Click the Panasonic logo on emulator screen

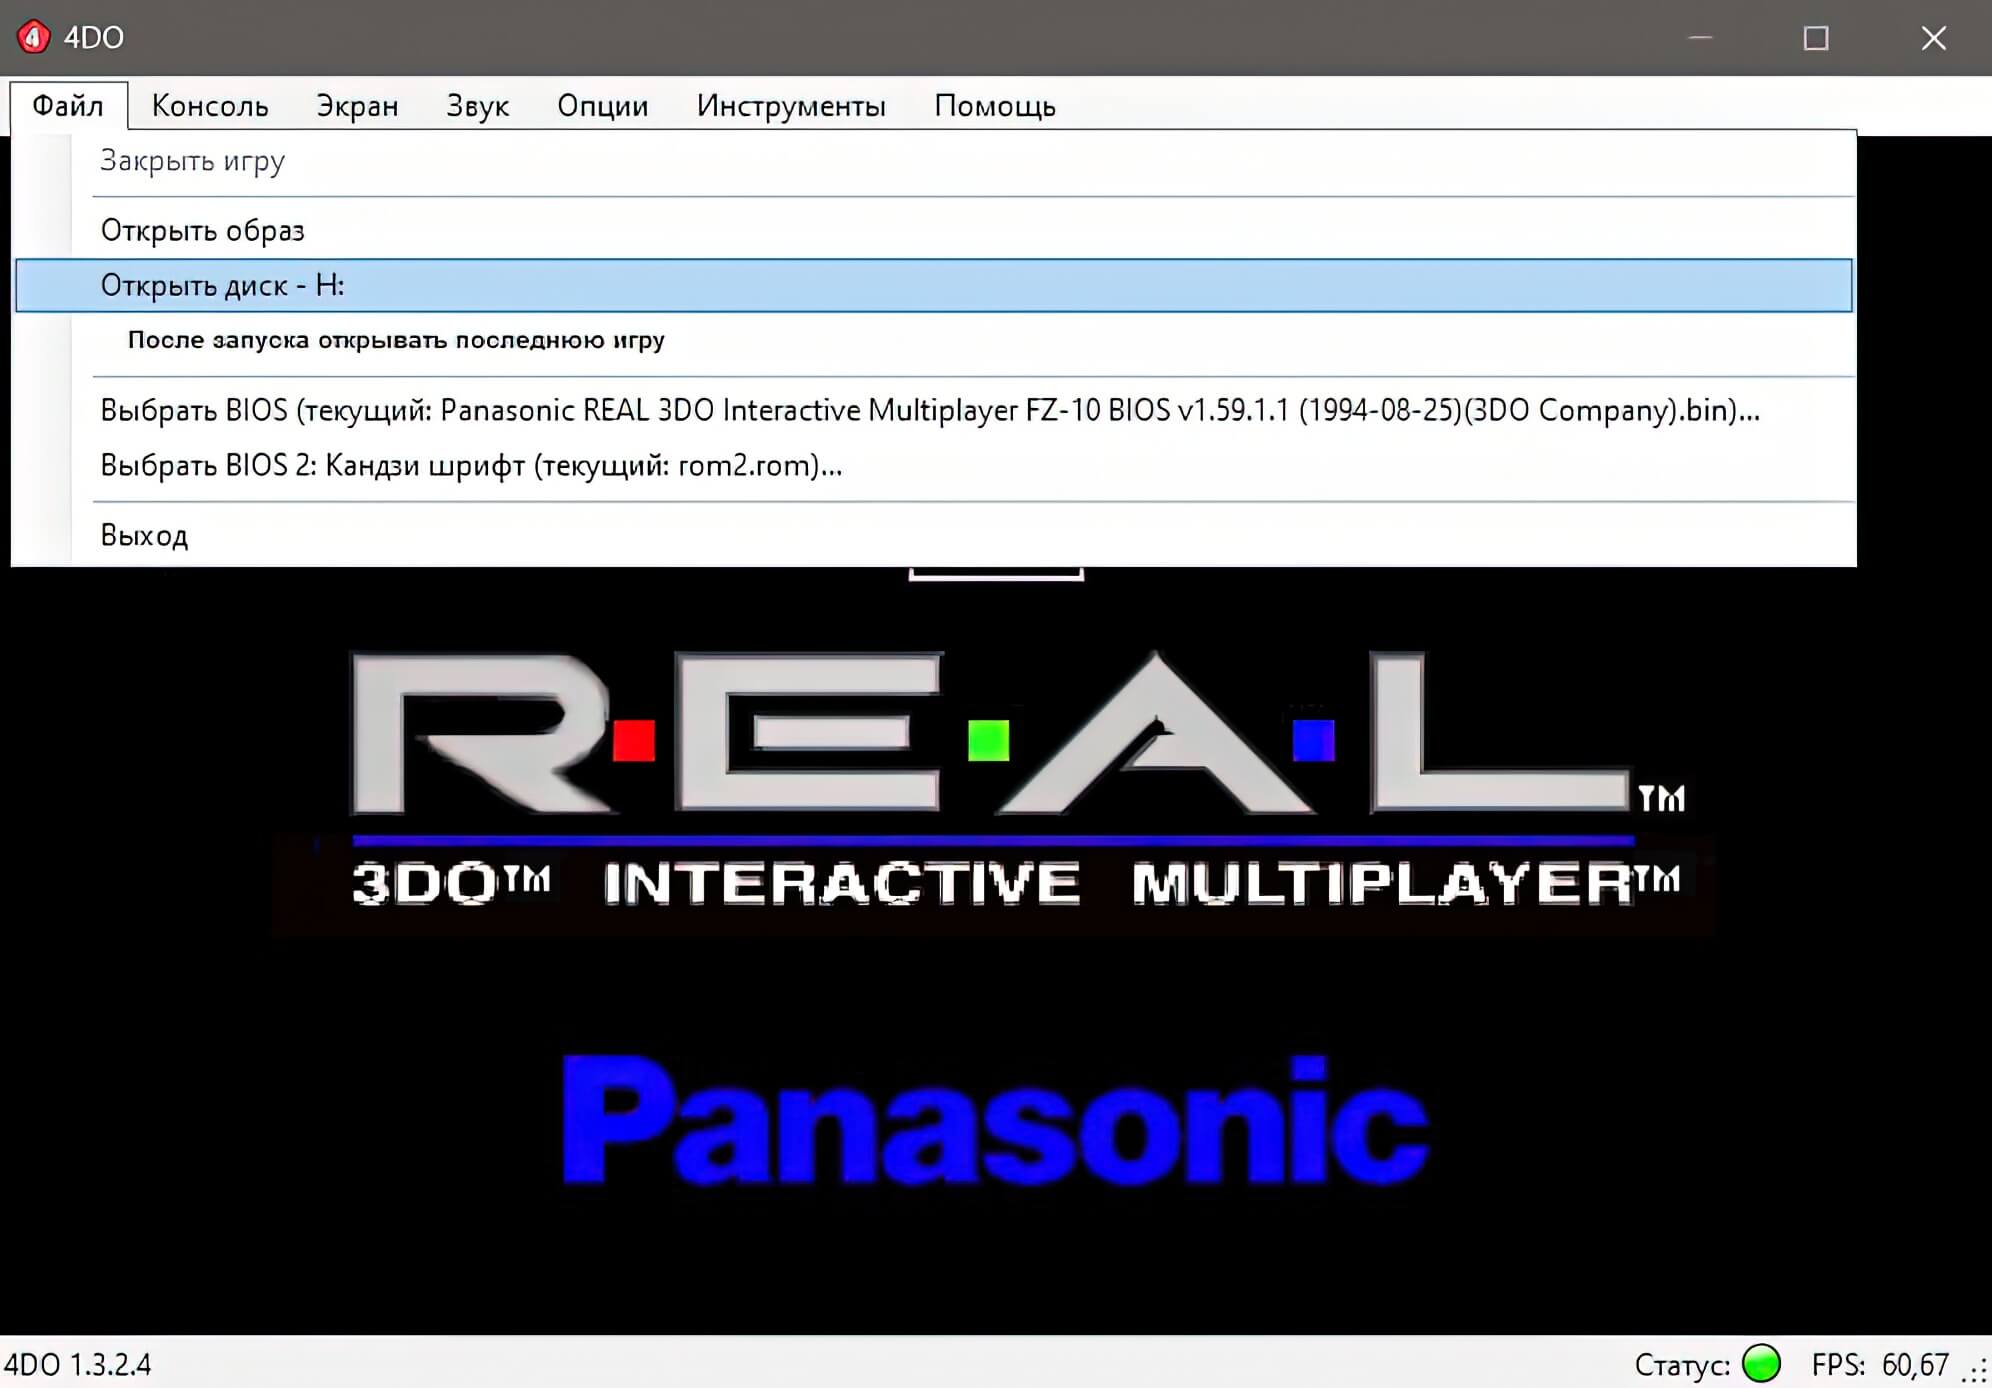tap(996, 1119)
